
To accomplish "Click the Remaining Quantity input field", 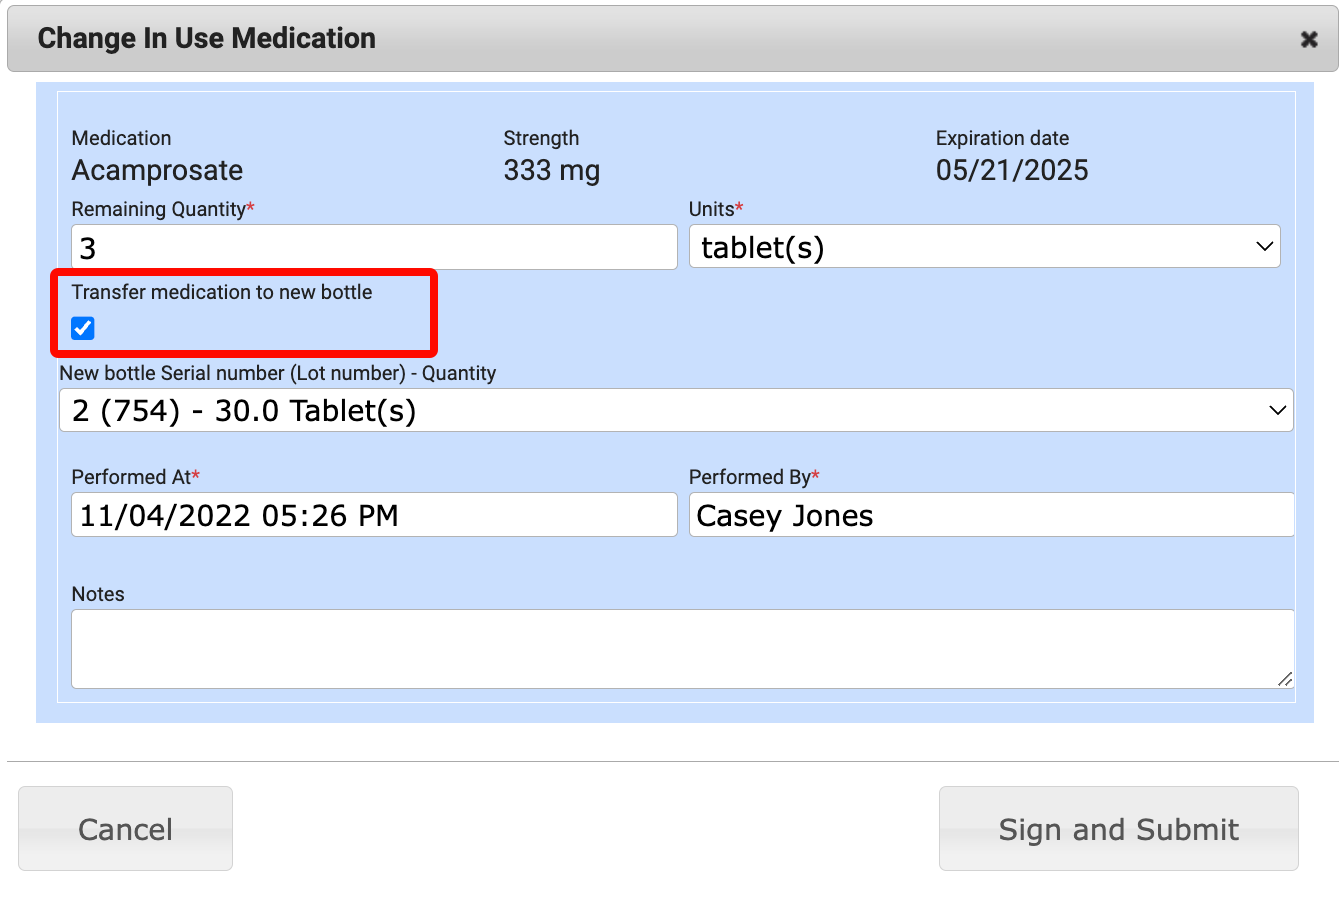I will click(374, 247).
